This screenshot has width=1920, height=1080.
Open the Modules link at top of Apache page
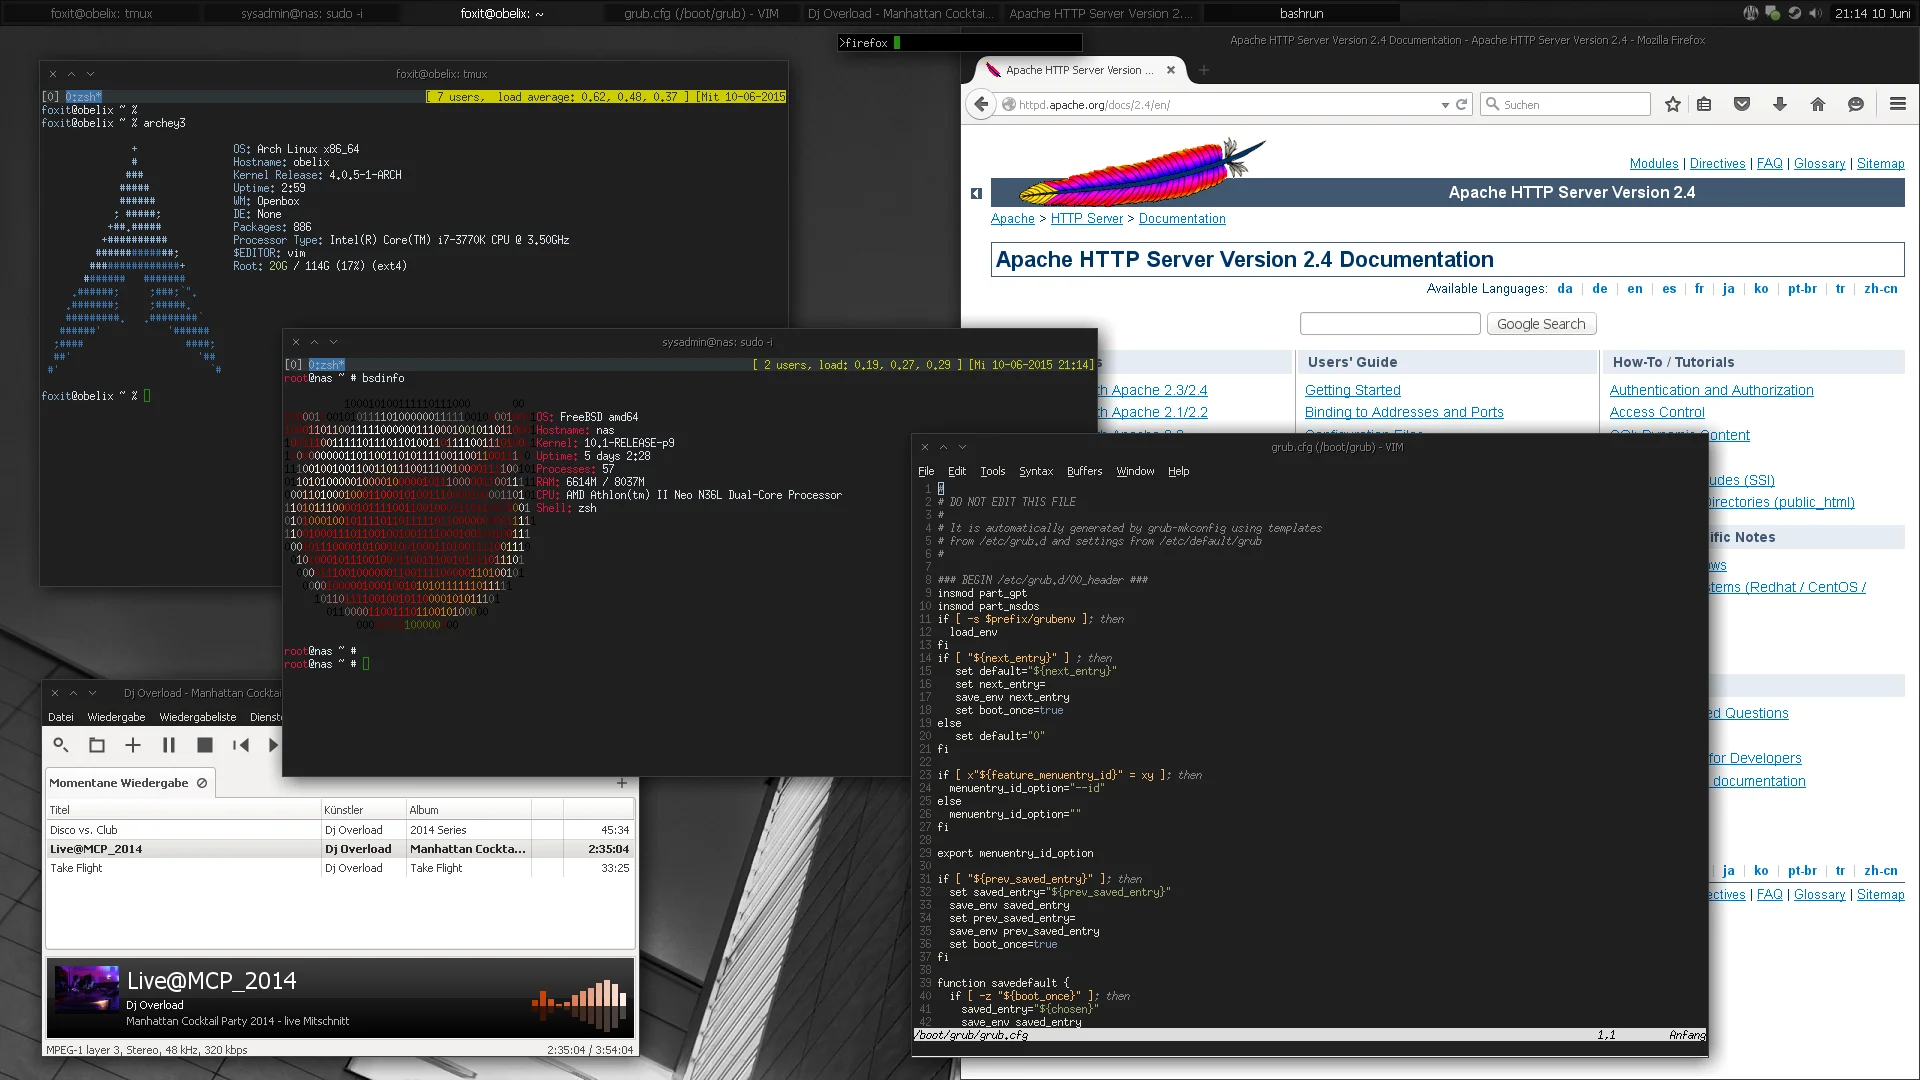coord(1654,163)
